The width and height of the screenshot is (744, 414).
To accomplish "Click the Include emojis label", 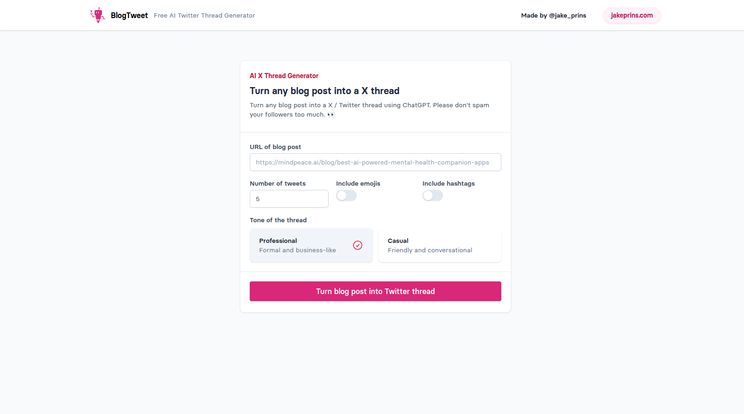I will [x=358, y=184].
